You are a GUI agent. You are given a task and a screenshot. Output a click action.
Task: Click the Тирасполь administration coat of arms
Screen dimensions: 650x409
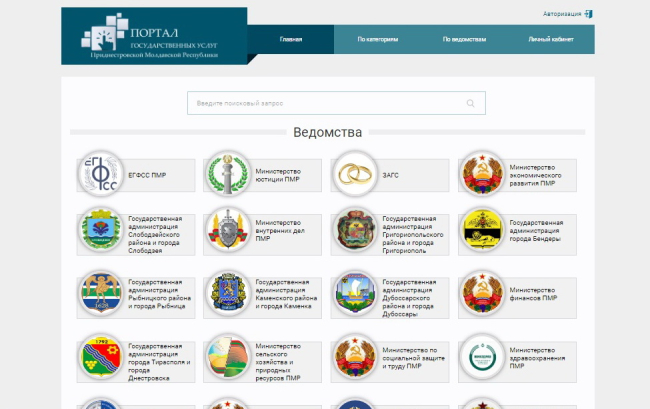pos(100,357)
